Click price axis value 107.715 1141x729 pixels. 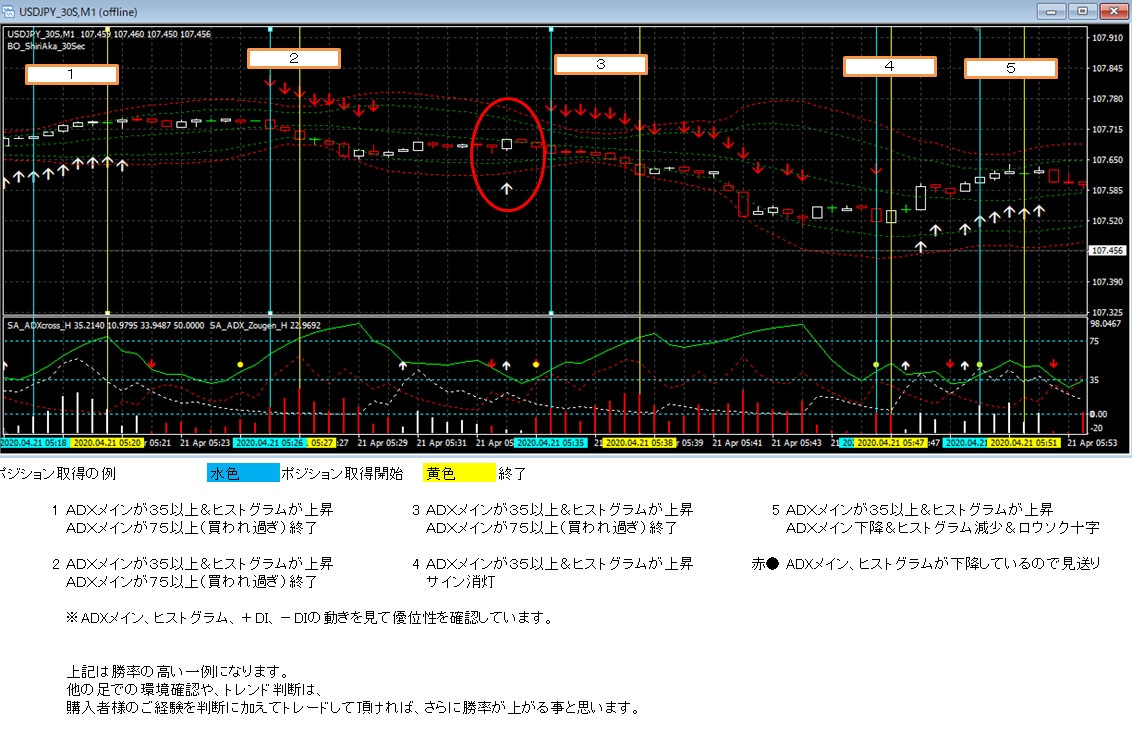(x=1107, y=130)
